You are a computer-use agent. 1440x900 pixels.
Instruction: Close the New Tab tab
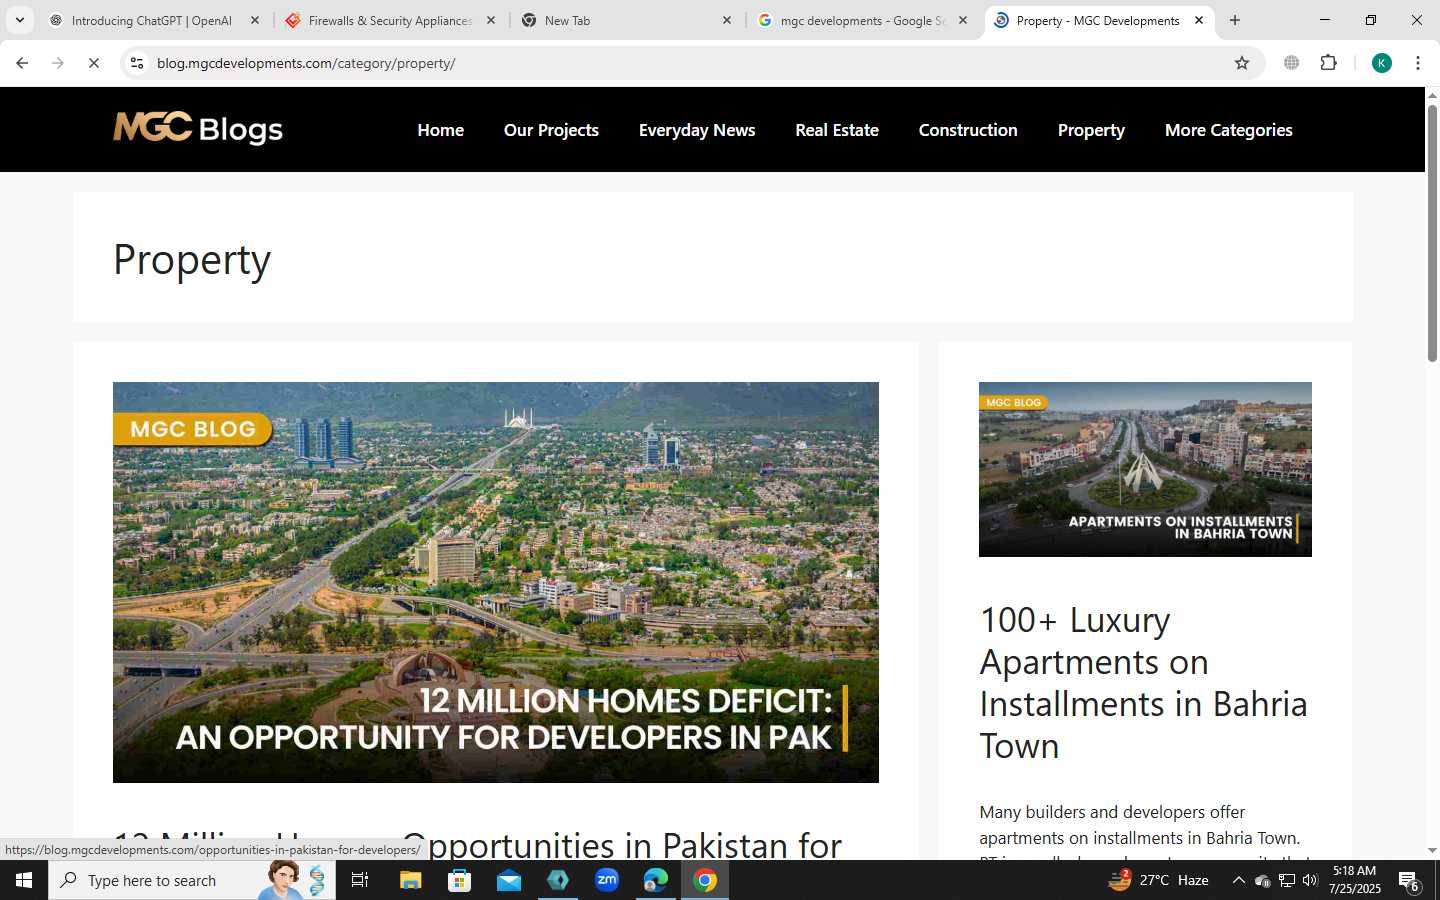click(x=727, y=20)
